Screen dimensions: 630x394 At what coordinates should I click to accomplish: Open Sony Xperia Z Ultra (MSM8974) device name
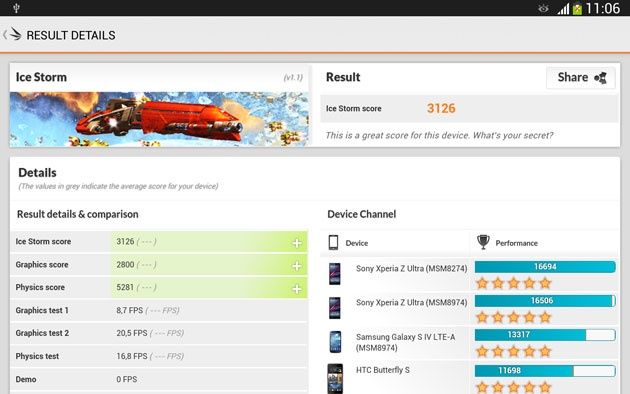(x=411, y=302)
